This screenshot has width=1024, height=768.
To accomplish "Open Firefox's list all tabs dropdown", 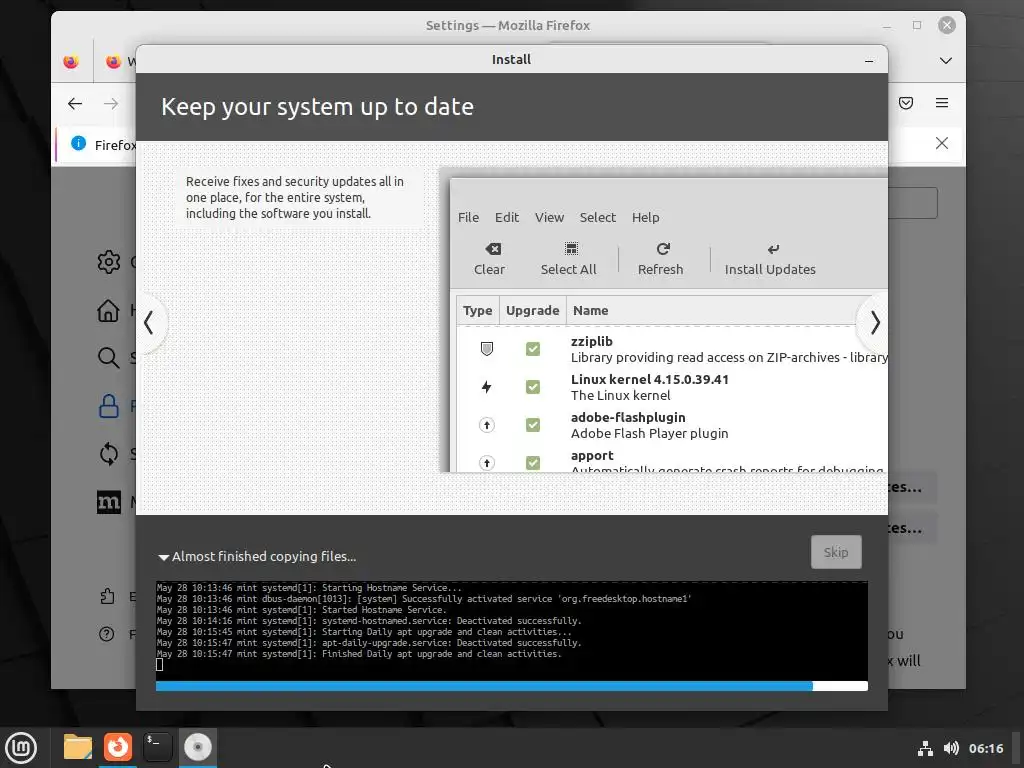I will (946, 61).
